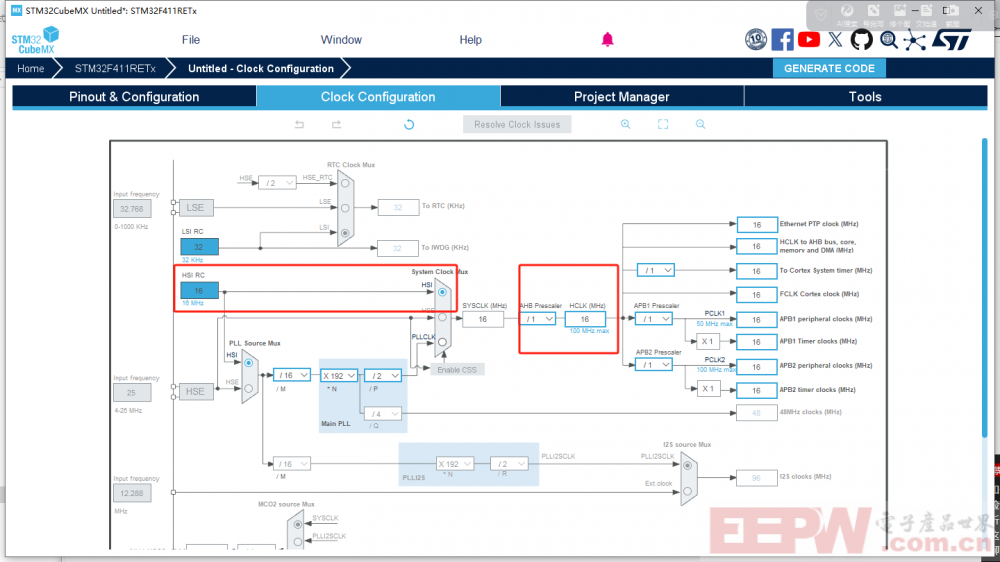Open PLLI2S /R divider dropdown

coord(510,464)
